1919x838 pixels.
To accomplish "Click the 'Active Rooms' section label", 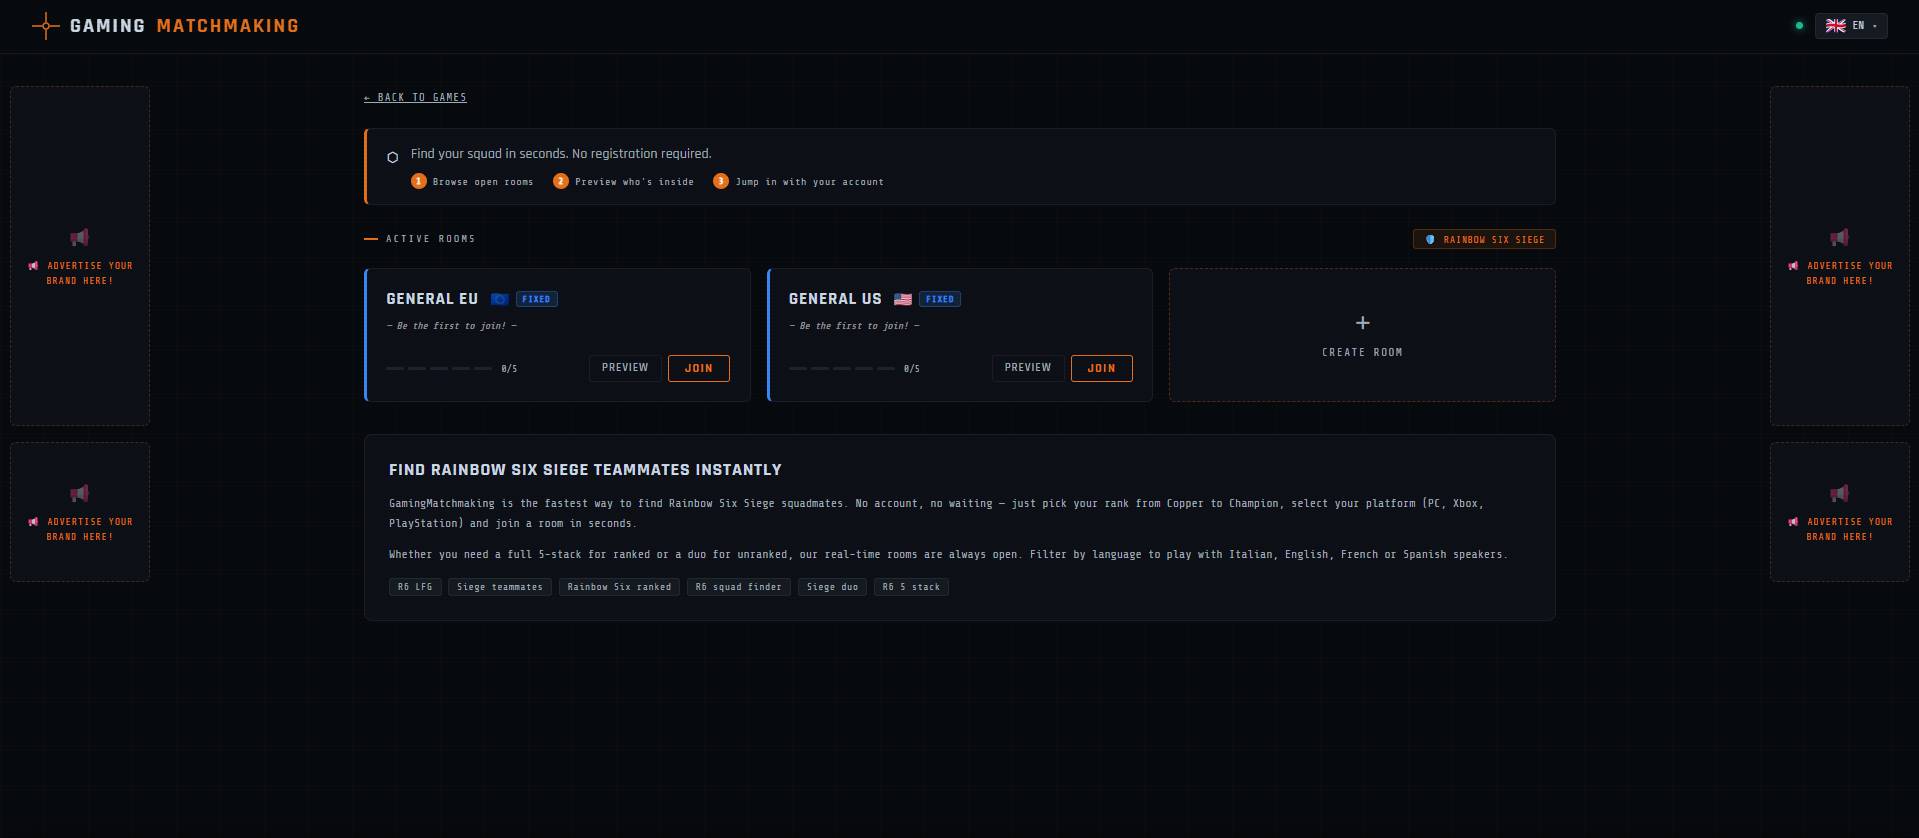I will [x=431, y=239].
